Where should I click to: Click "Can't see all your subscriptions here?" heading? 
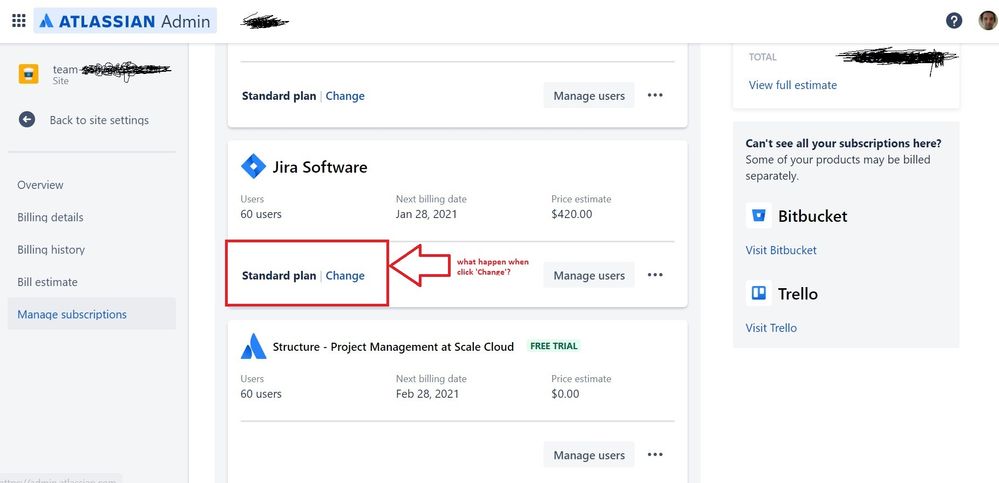point(844,143)
